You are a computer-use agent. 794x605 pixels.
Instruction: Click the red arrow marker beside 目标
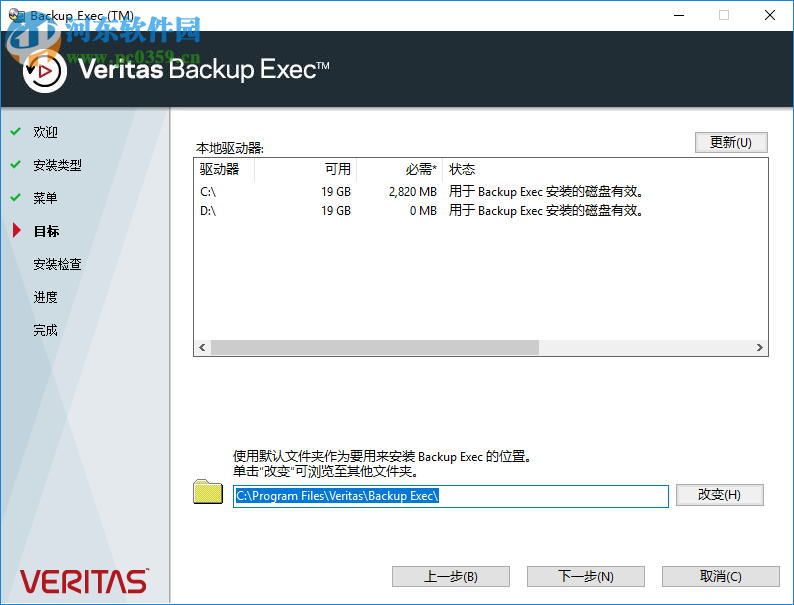point(17,230)
